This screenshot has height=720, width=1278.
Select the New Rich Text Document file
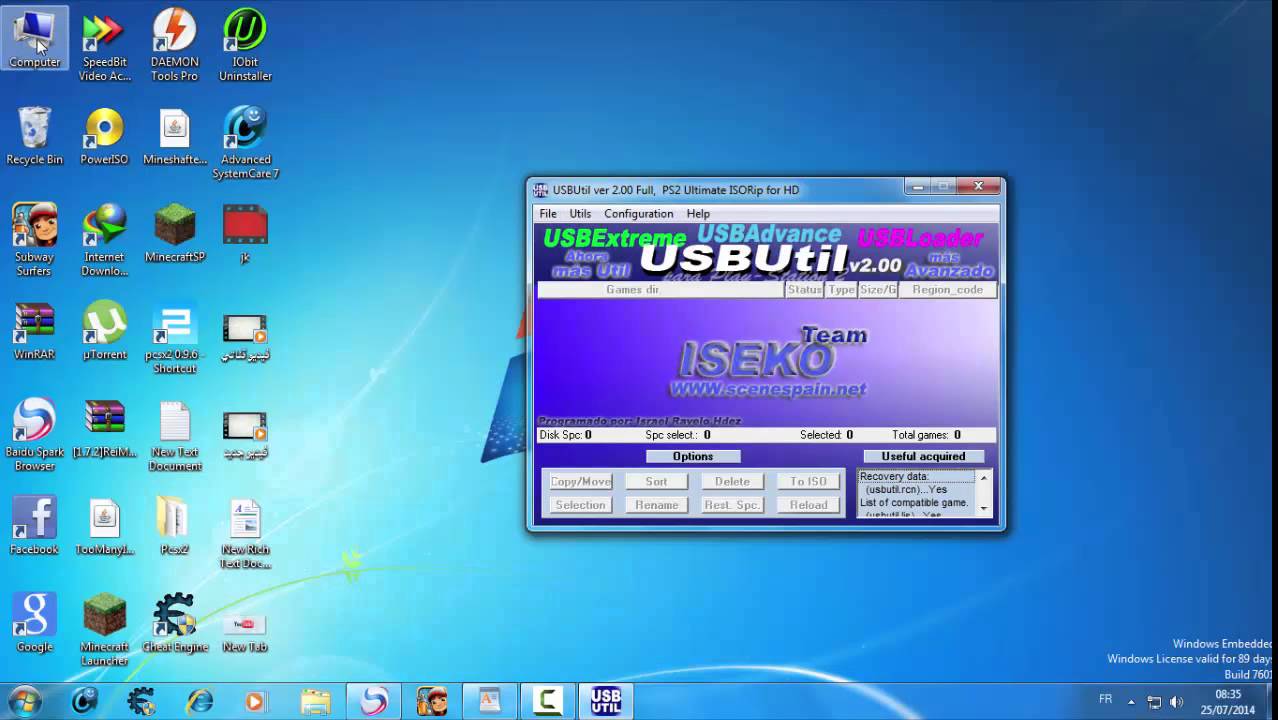coord(245,533)
